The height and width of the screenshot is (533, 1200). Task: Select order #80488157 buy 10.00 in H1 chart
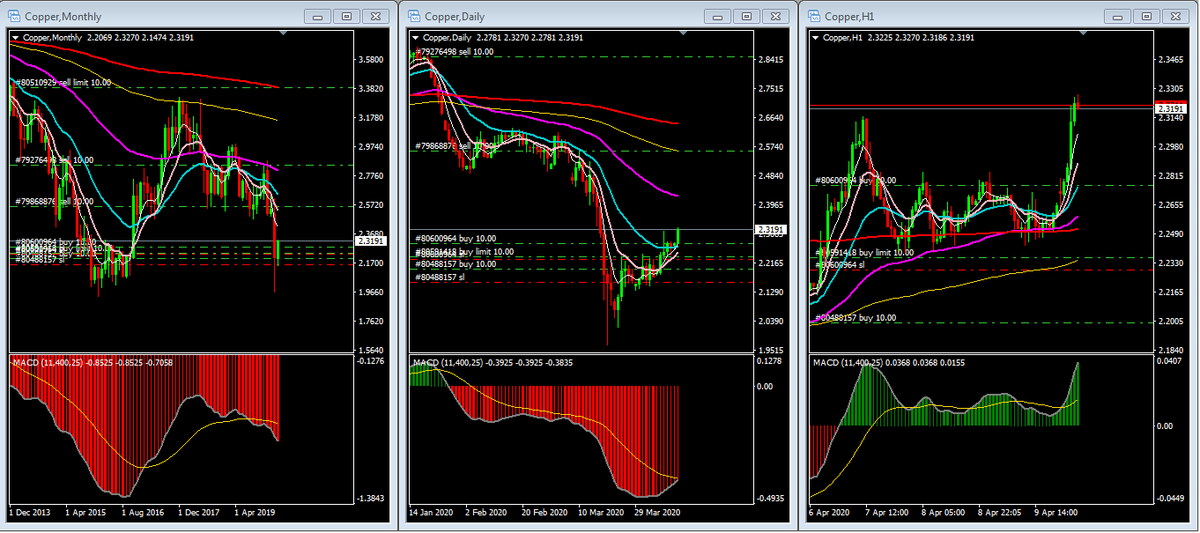click(857, 318)
